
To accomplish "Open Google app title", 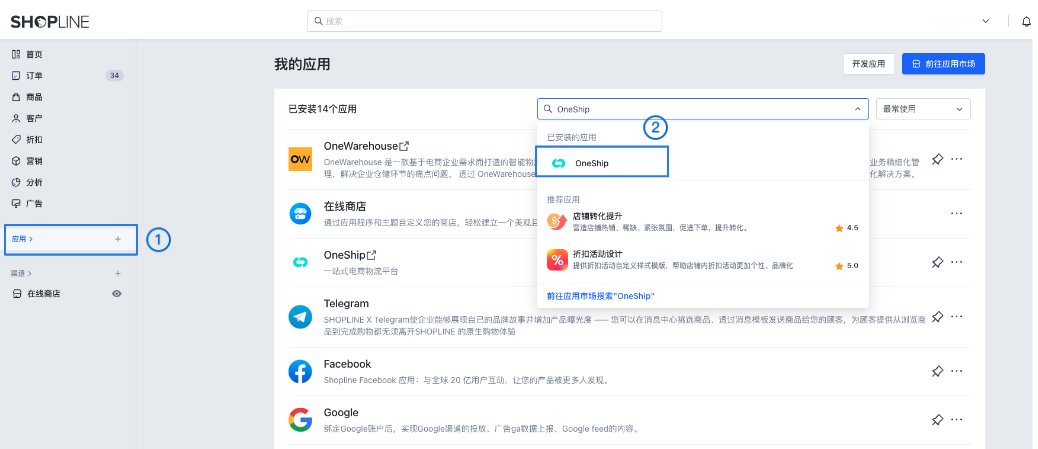I will pos(341,413).
